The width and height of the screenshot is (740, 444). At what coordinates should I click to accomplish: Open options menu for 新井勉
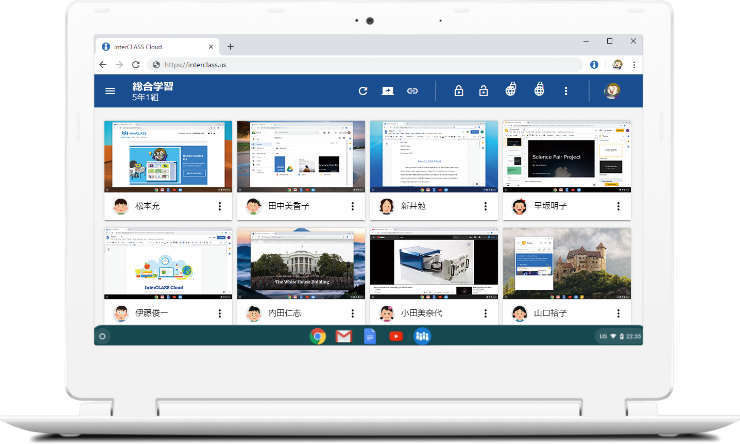click(486, 206)
